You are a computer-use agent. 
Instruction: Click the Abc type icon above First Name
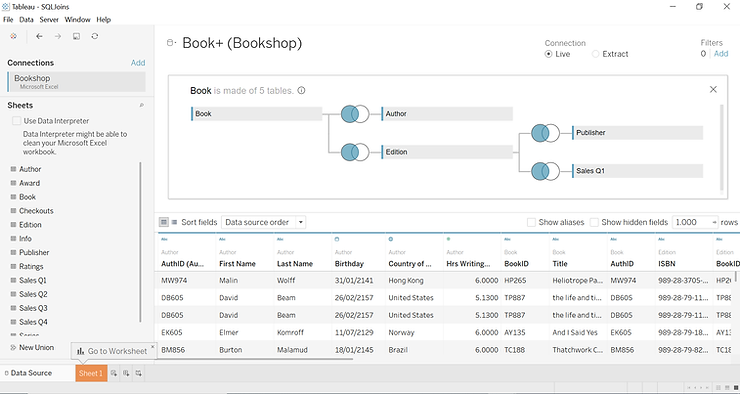point(222,239)
